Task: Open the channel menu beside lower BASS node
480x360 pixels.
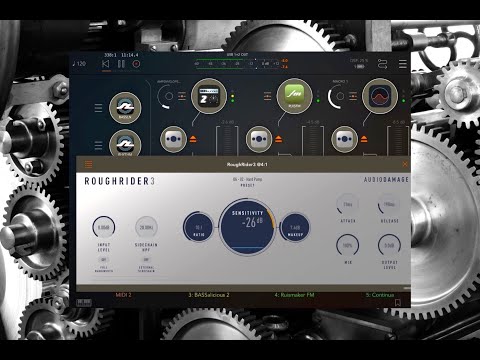Action: tap(98, 145)
